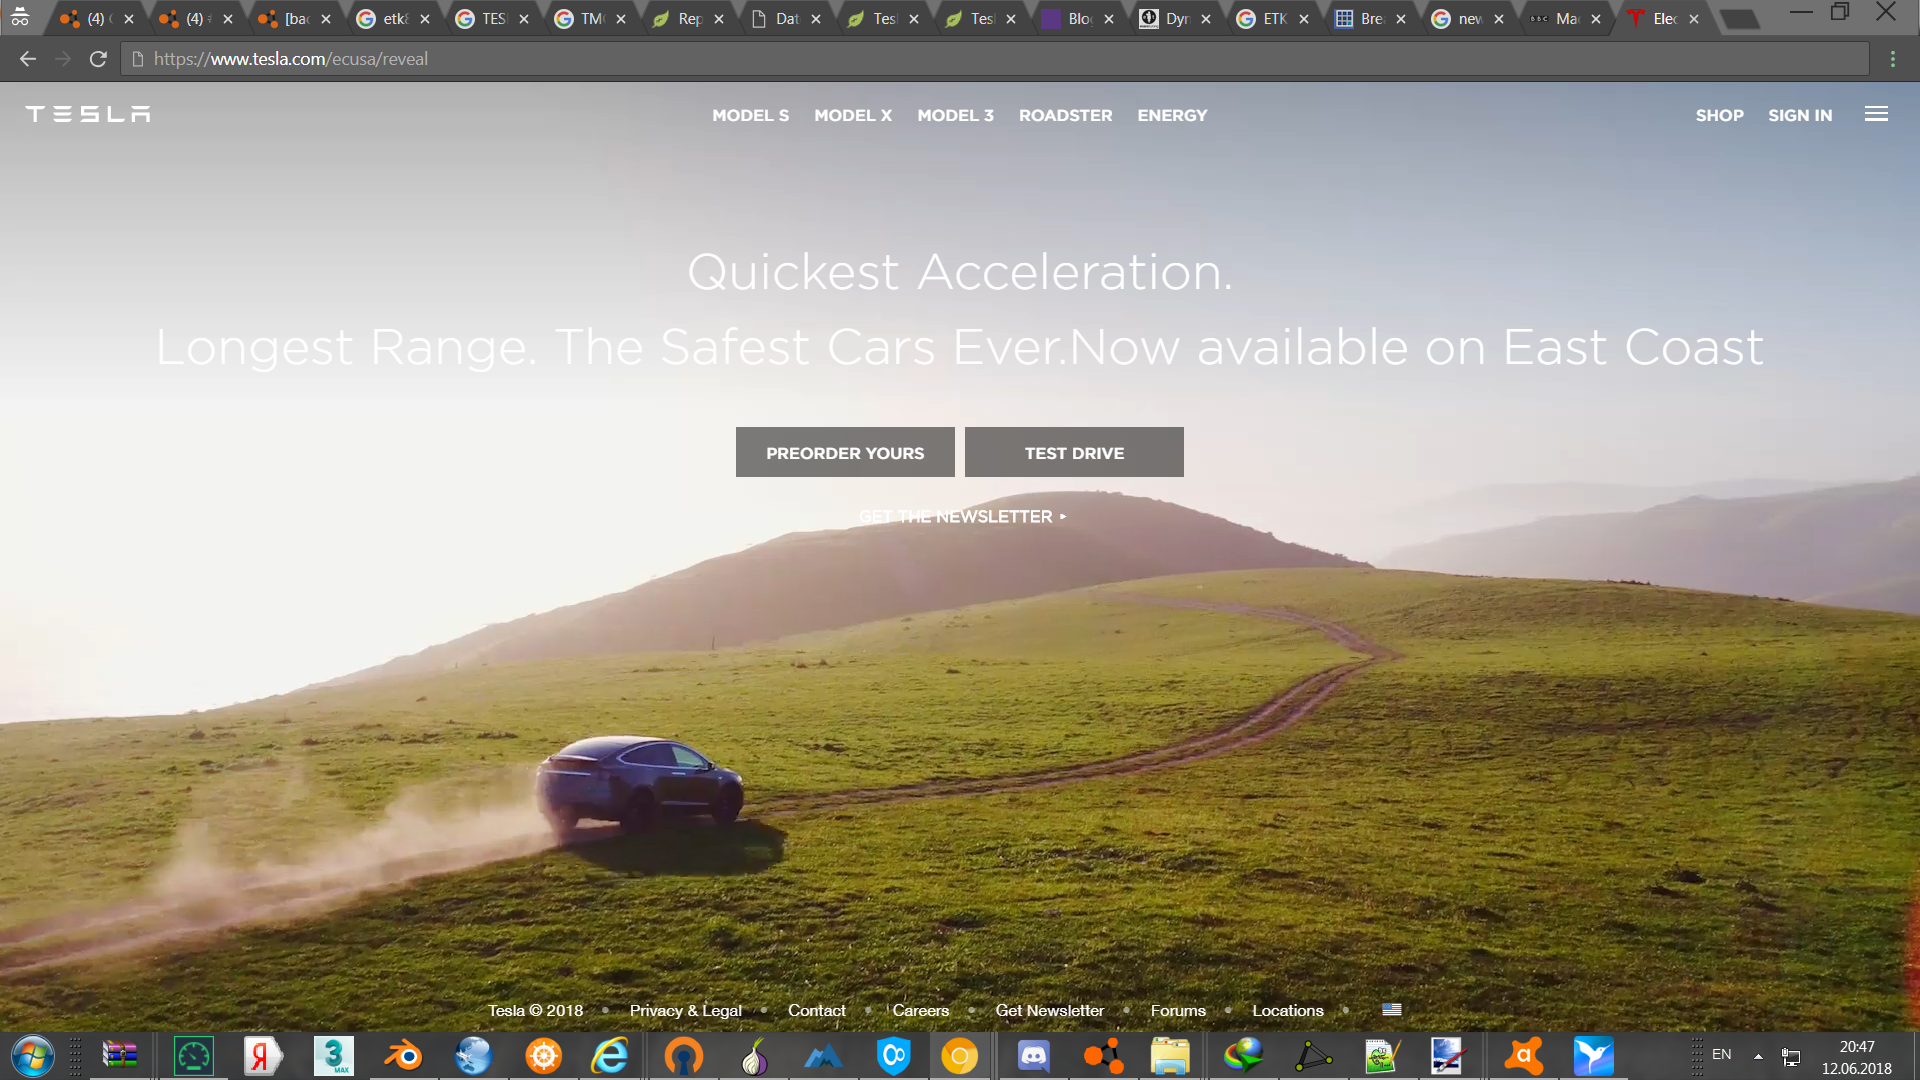Click Get Newsletter in footer
Viewport: 1920px width, 1080px height.
pos(1050,1010)
